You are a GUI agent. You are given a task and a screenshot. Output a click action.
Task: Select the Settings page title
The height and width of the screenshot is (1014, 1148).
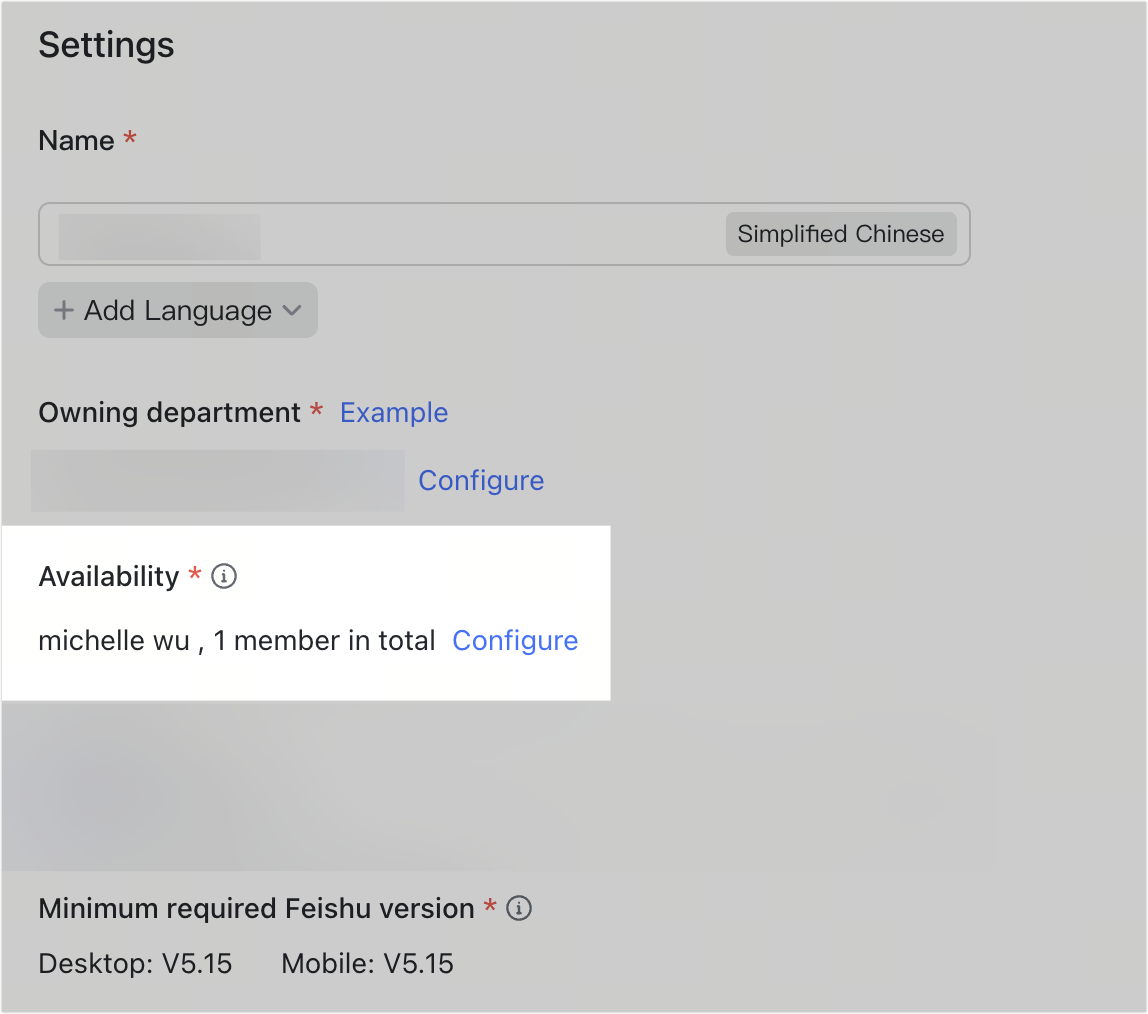(x=105, y=44)
